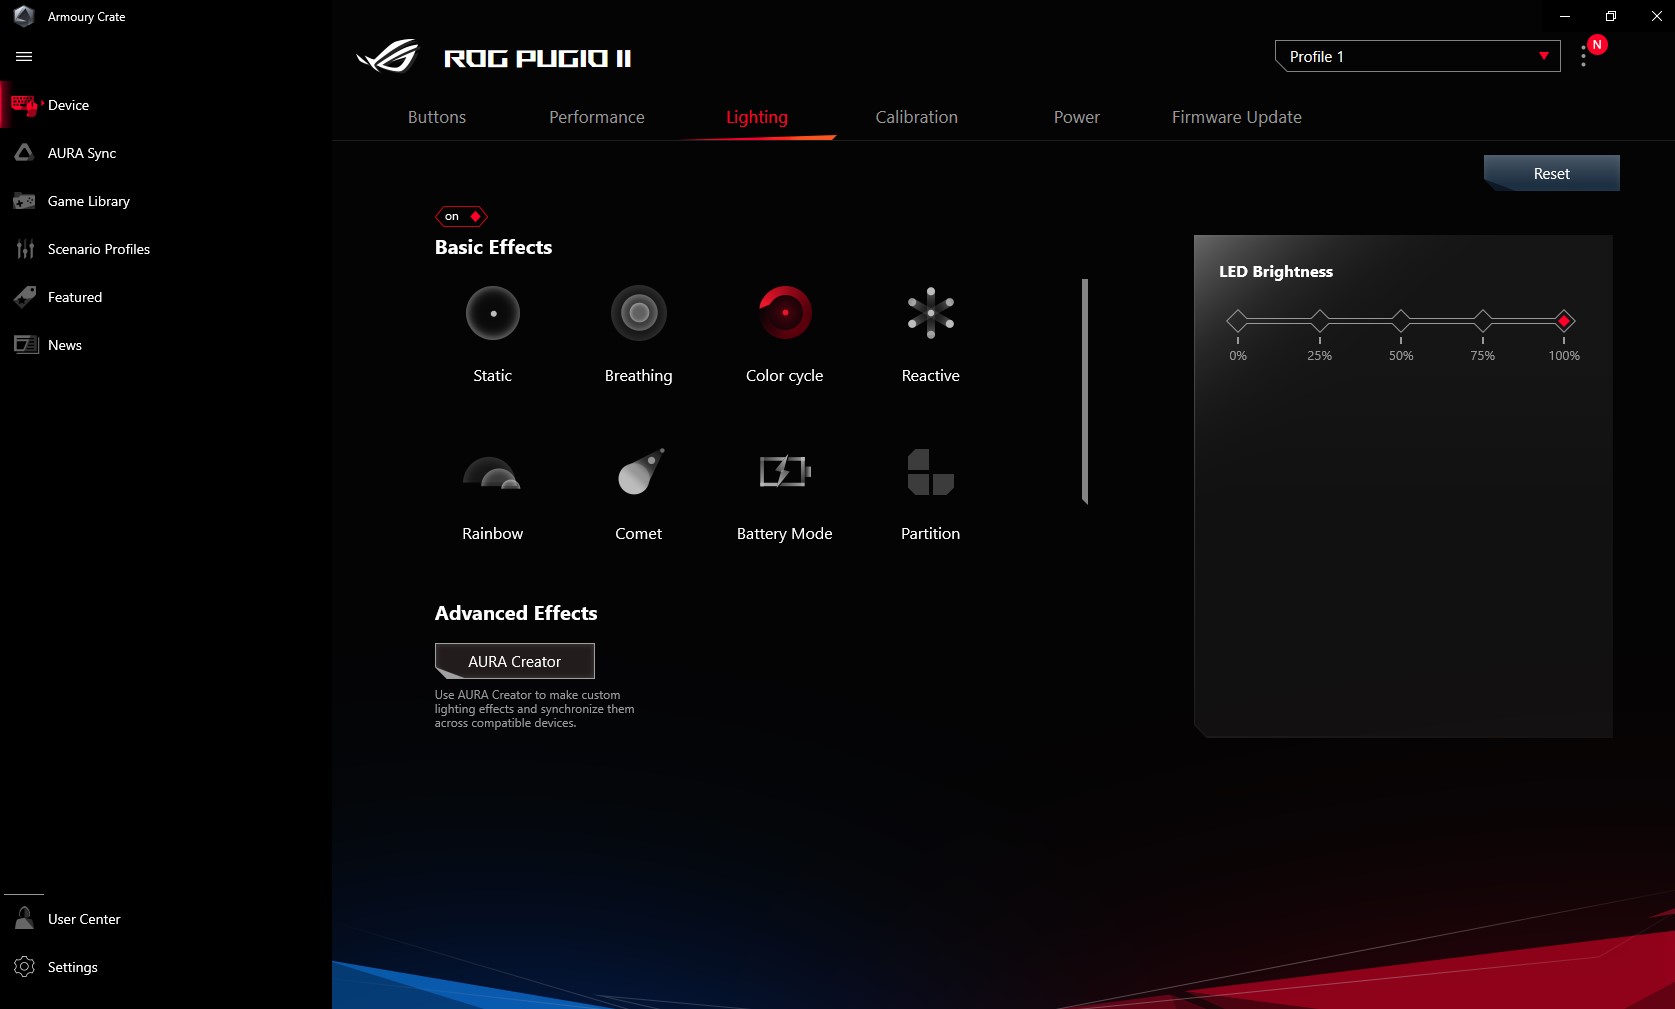Select the Static lighting effect icon

point(493,313)
